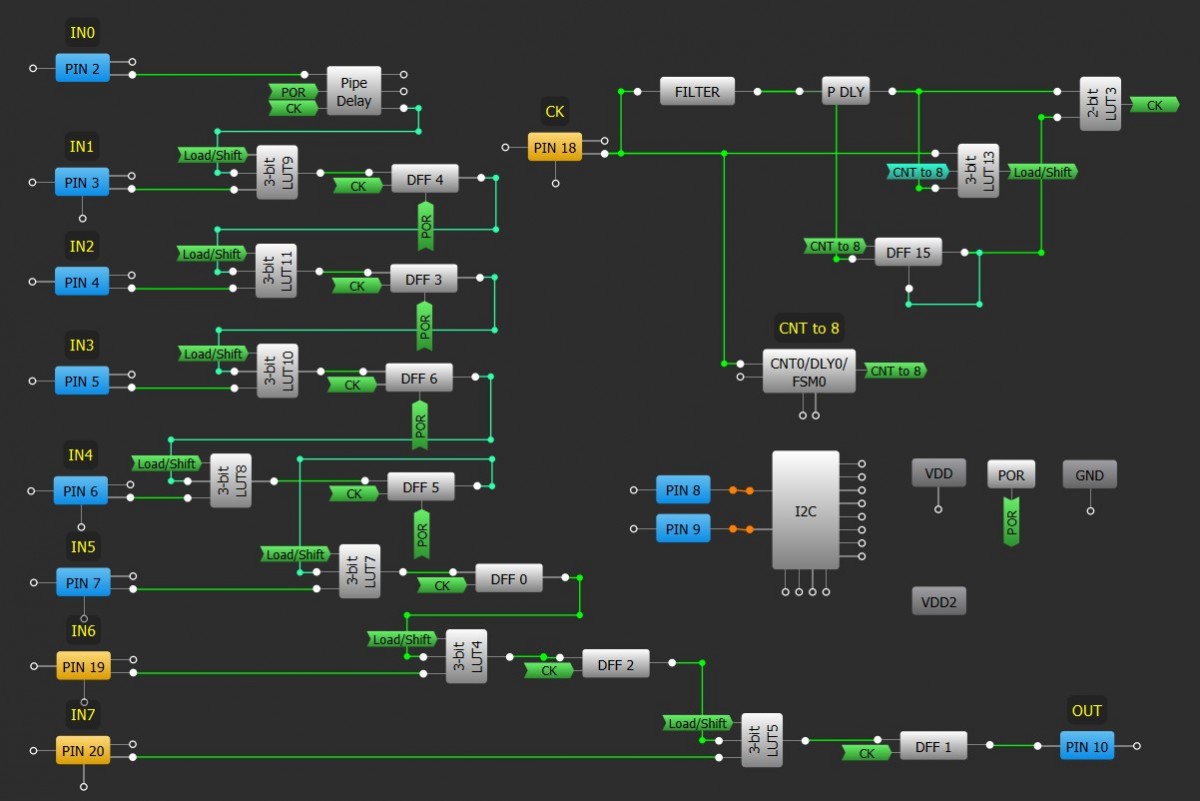The width and height of the screenshot is (1200, 801).
Task: Select the 2-bit LUT3 block
Action: point(1100,104)
